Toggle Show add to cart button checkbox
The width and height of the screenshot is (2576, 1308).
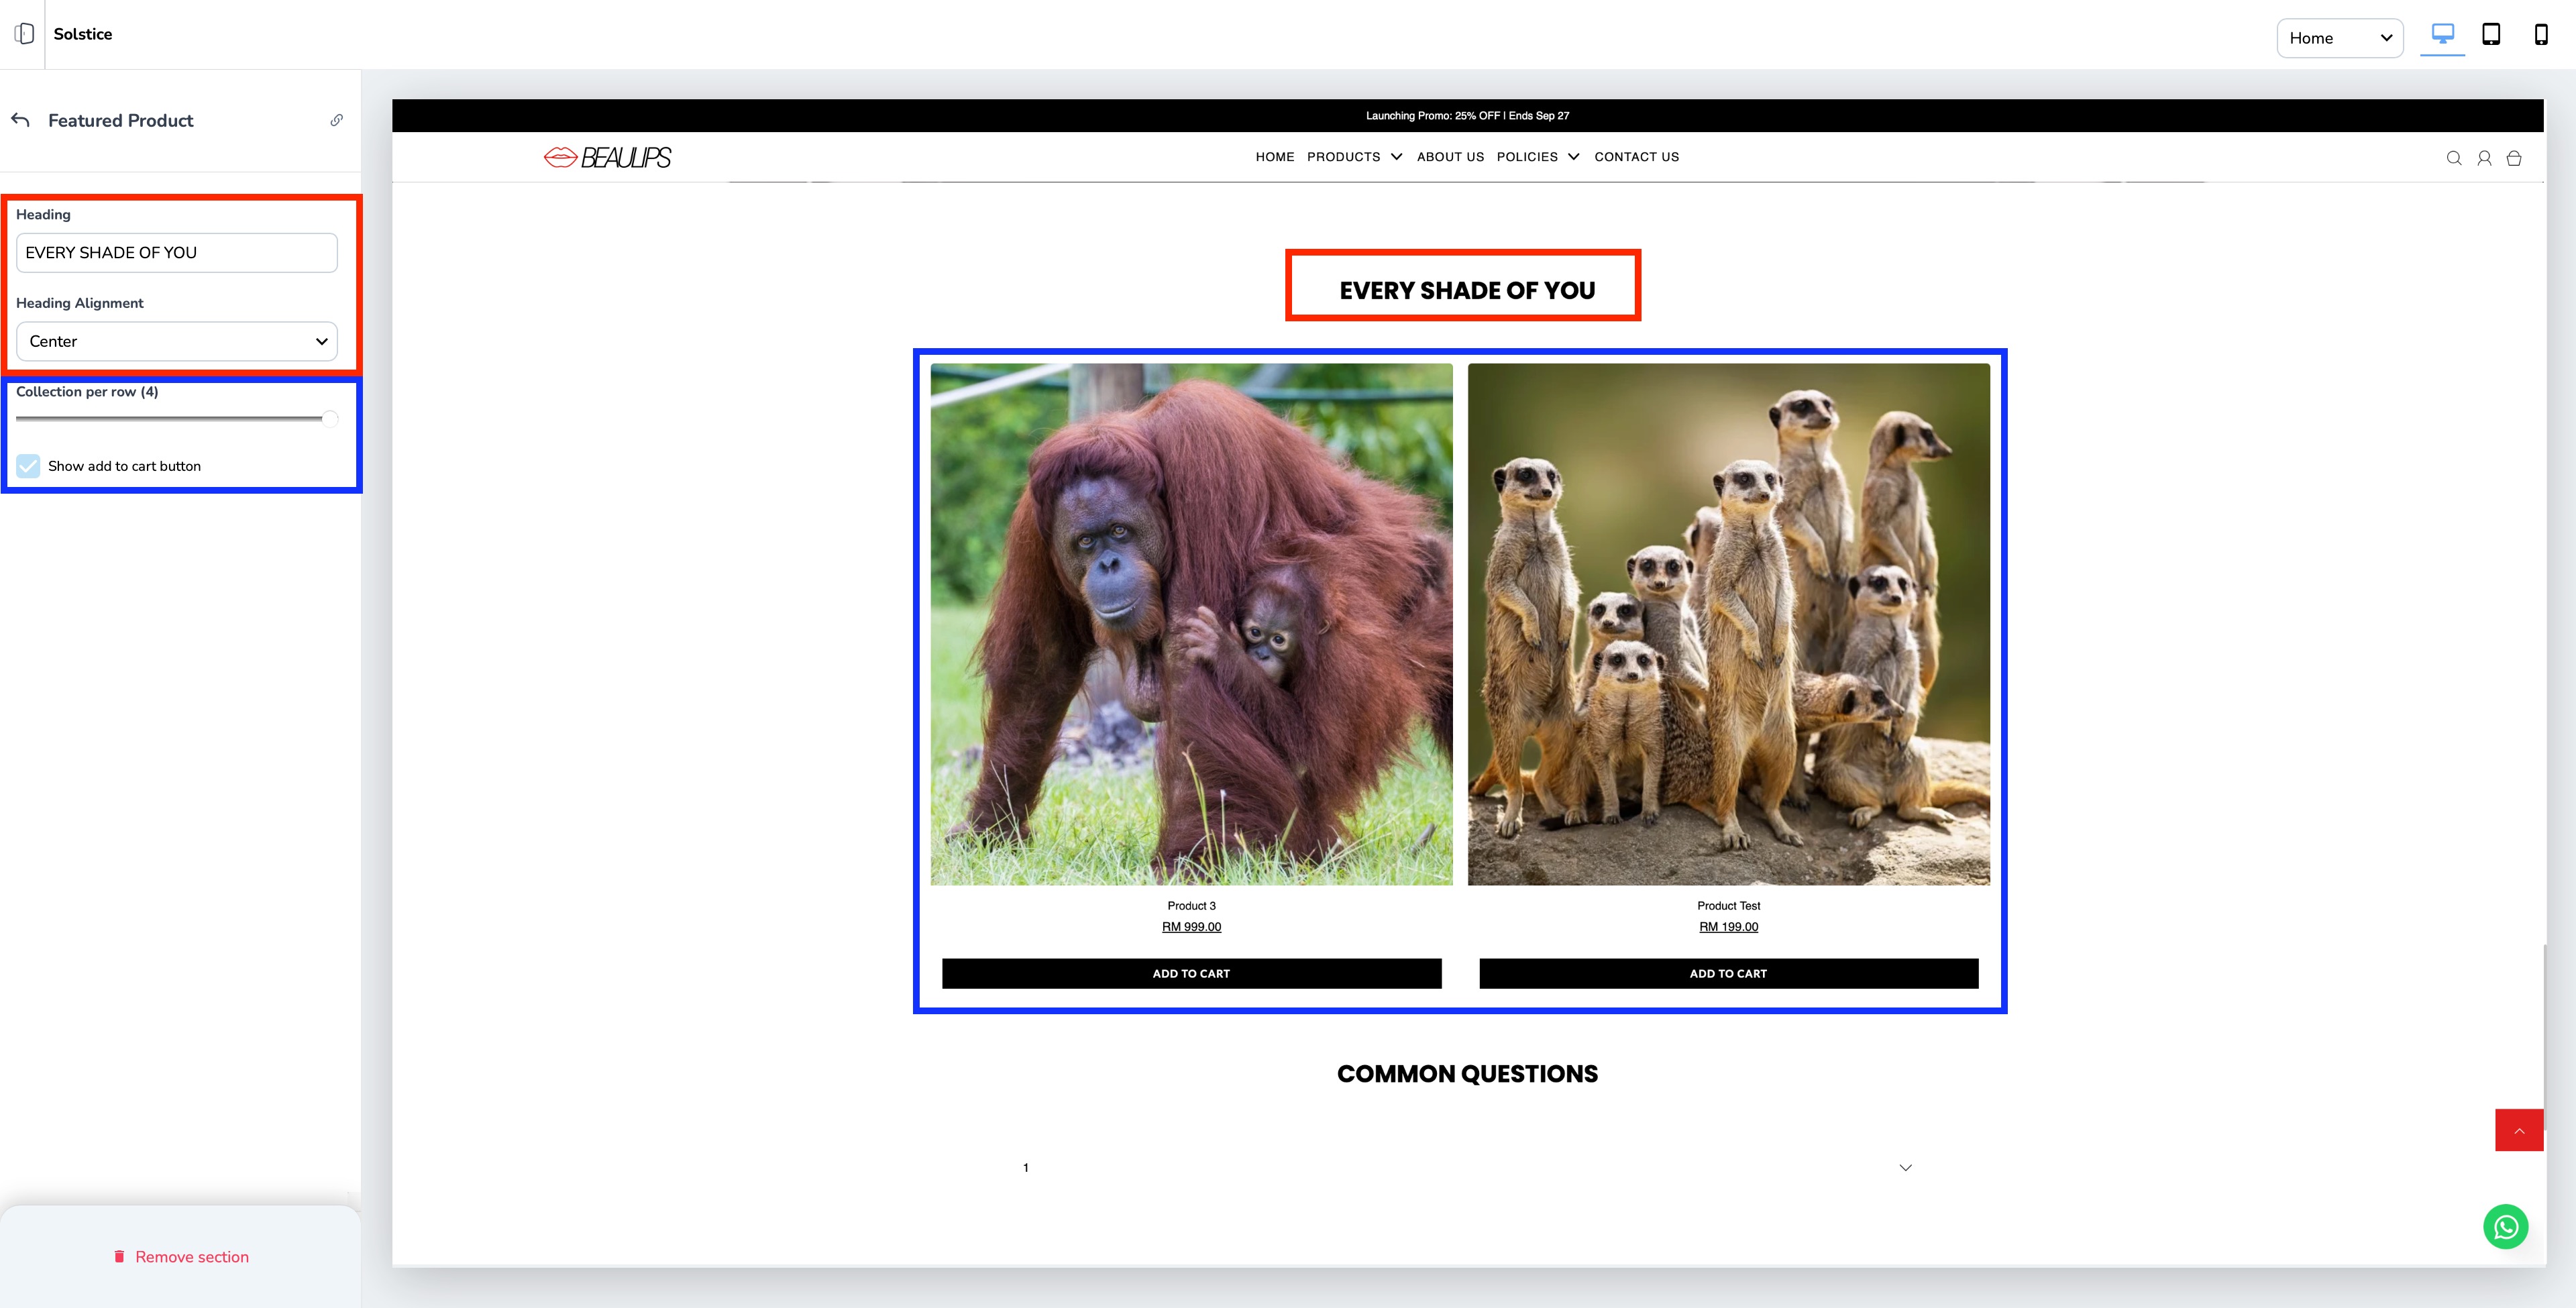pos(28,466)
